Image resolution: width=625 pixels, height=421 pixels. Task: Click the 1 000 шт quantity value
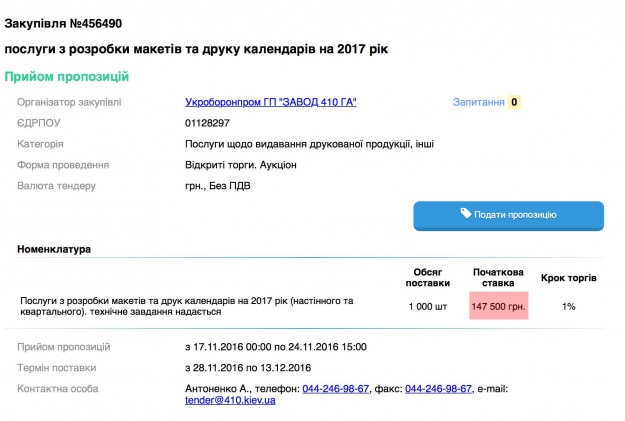(x=427, y=307)
